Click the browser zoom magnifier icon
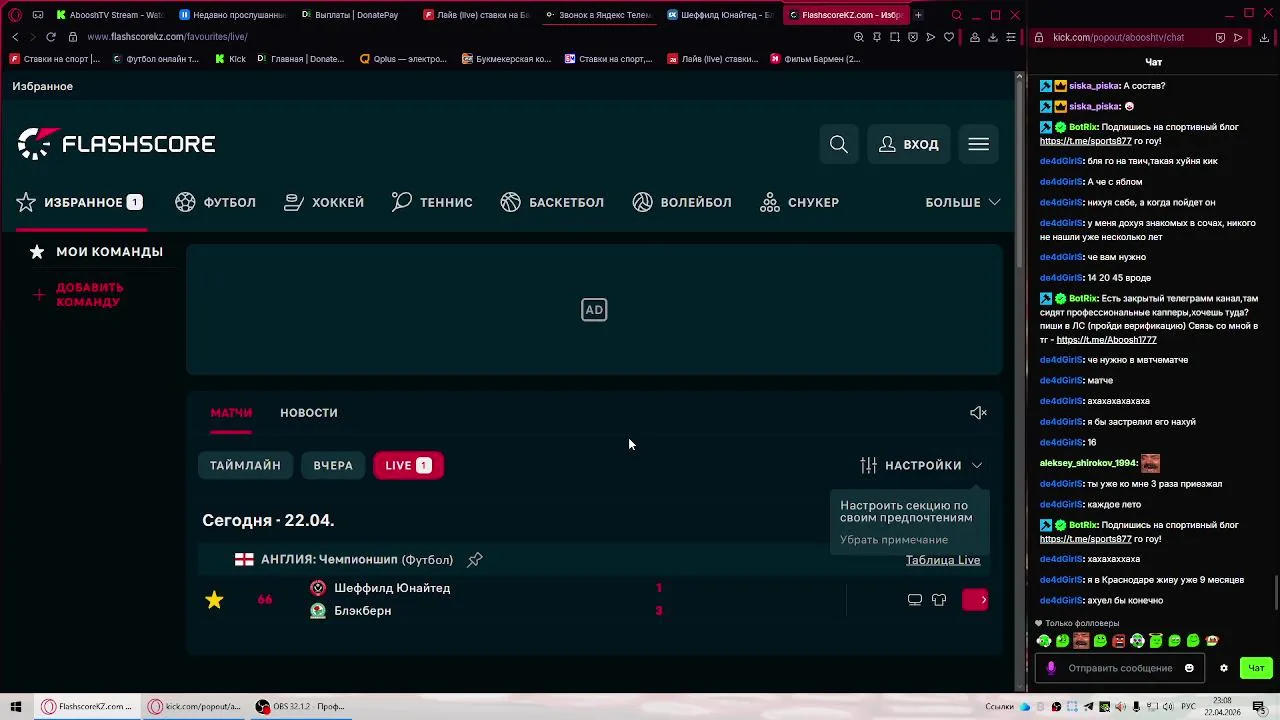Viewport: 1280px width, 720px height. (x=858, y=37)
